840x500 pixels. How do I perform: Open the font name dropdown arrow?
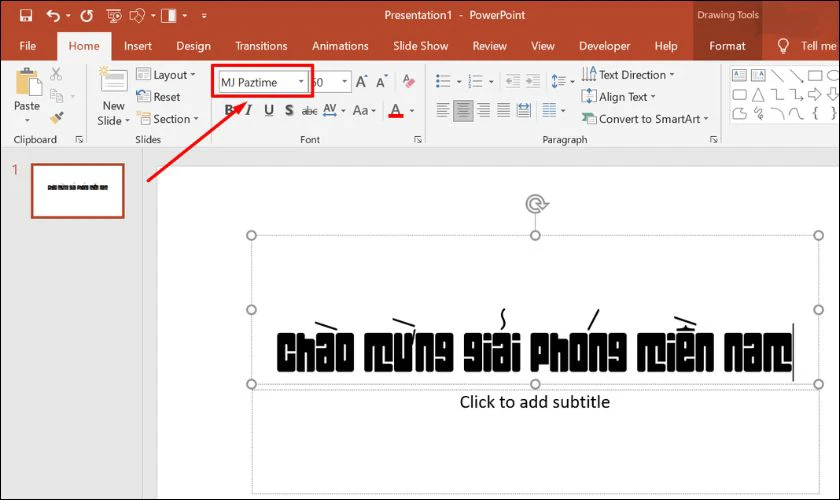point(301,81)
